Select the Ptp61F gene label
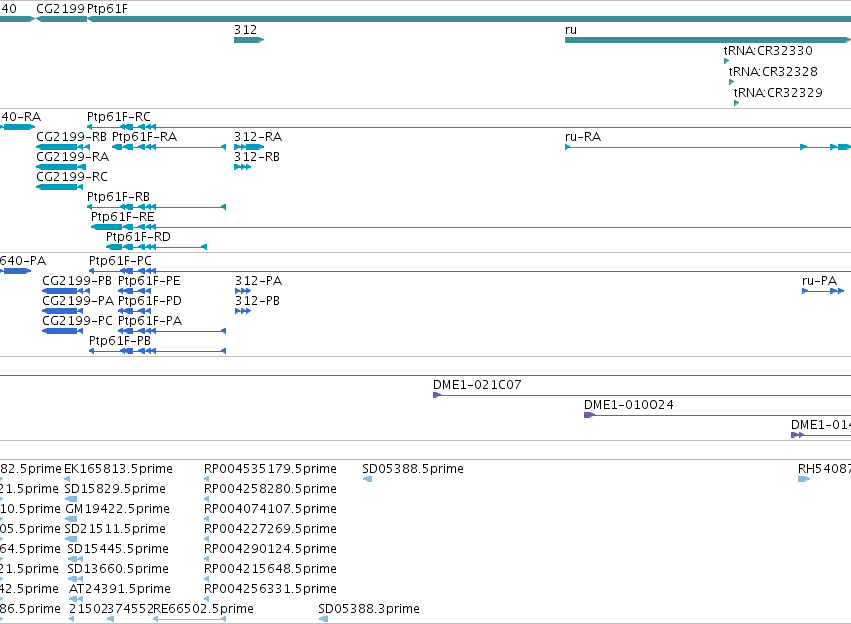851x624 pixels. [107, 9]
